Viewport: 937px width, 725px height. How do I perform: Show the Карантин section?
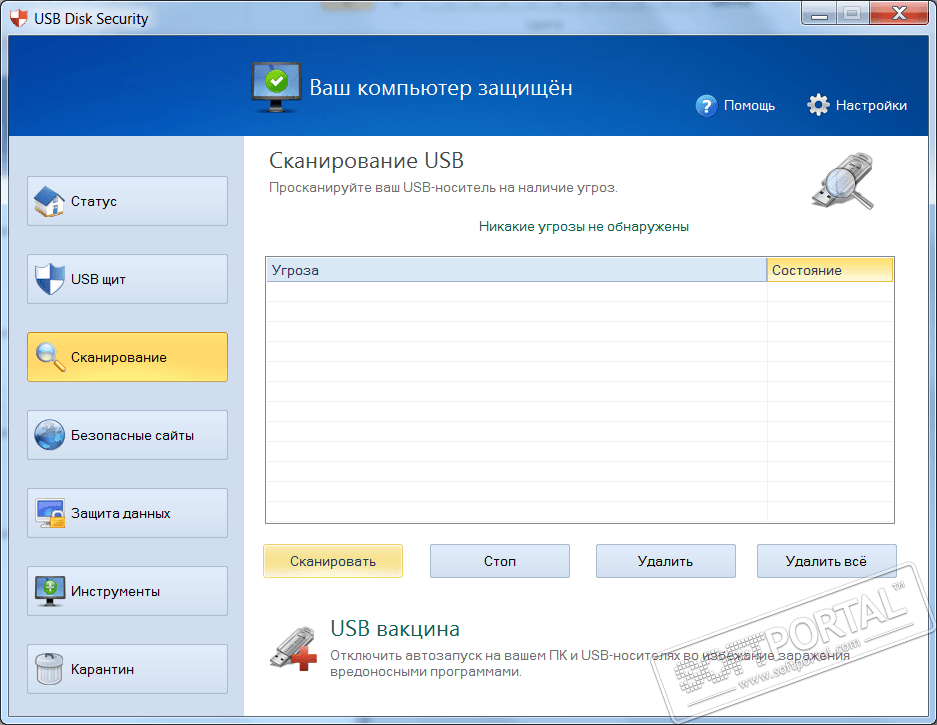(127, 669)
